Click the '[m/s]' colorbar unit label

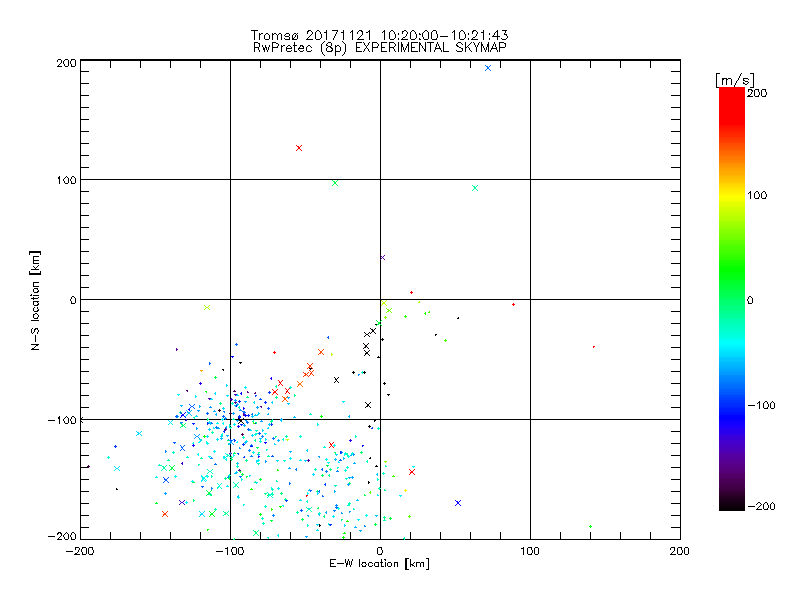click(x=735, y=80)
